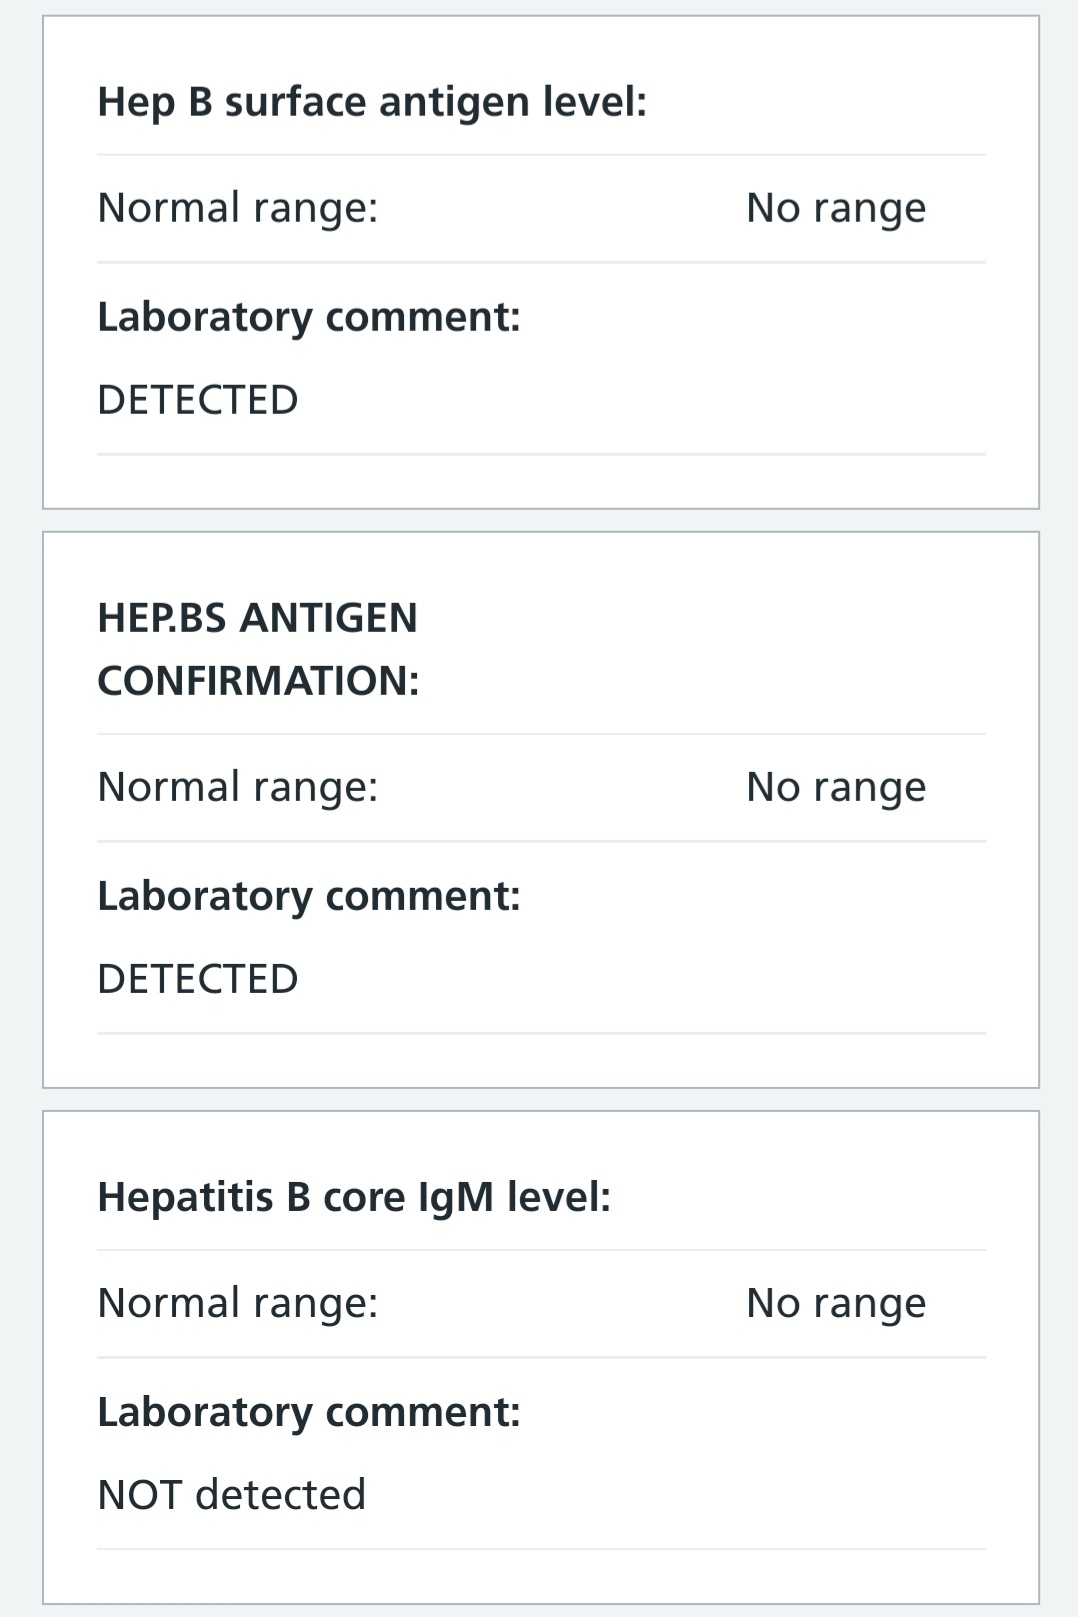The image size is (1078, 1617).
Task: Click Normal range label in core IgM card
Action: 238,1303
